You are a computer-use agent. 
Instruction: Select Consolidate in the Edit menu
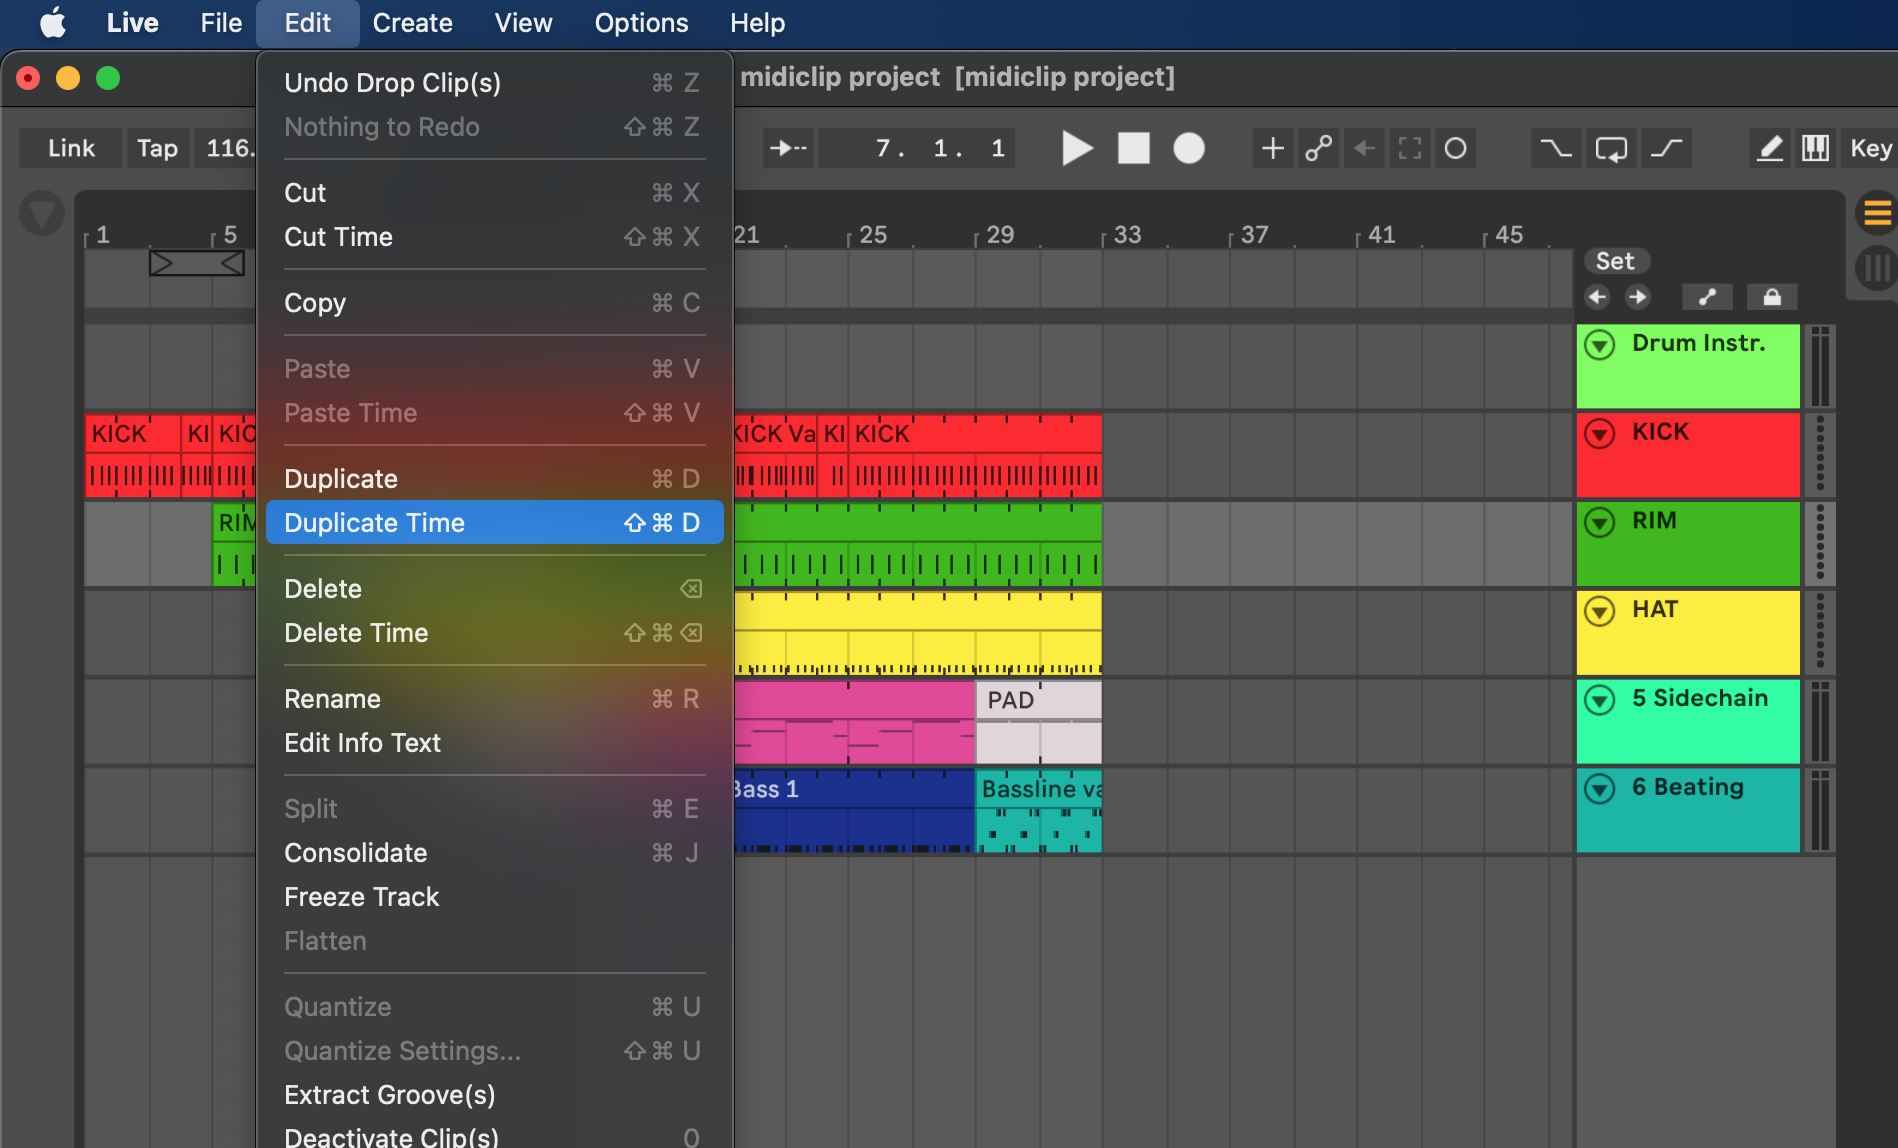pyautogui.click(x=355, y=853)
